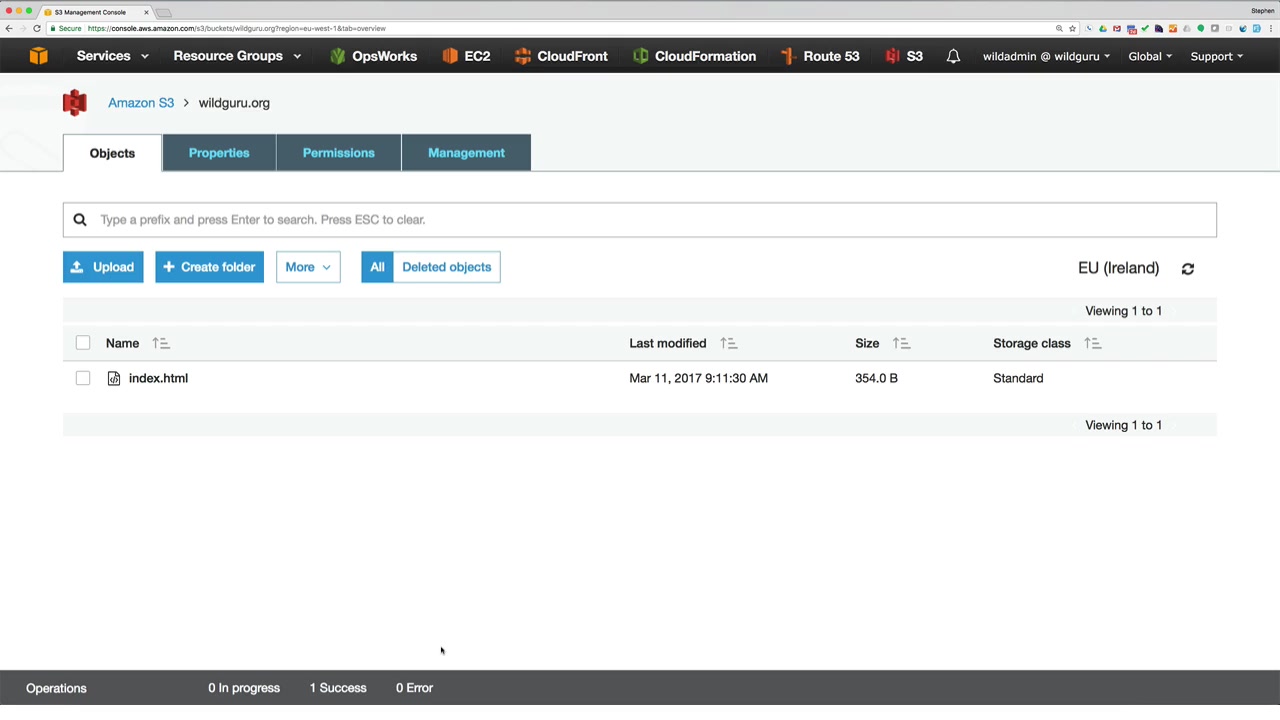
Task: Open the EC2 shortcut icon
Action: (x=450, y=56)
